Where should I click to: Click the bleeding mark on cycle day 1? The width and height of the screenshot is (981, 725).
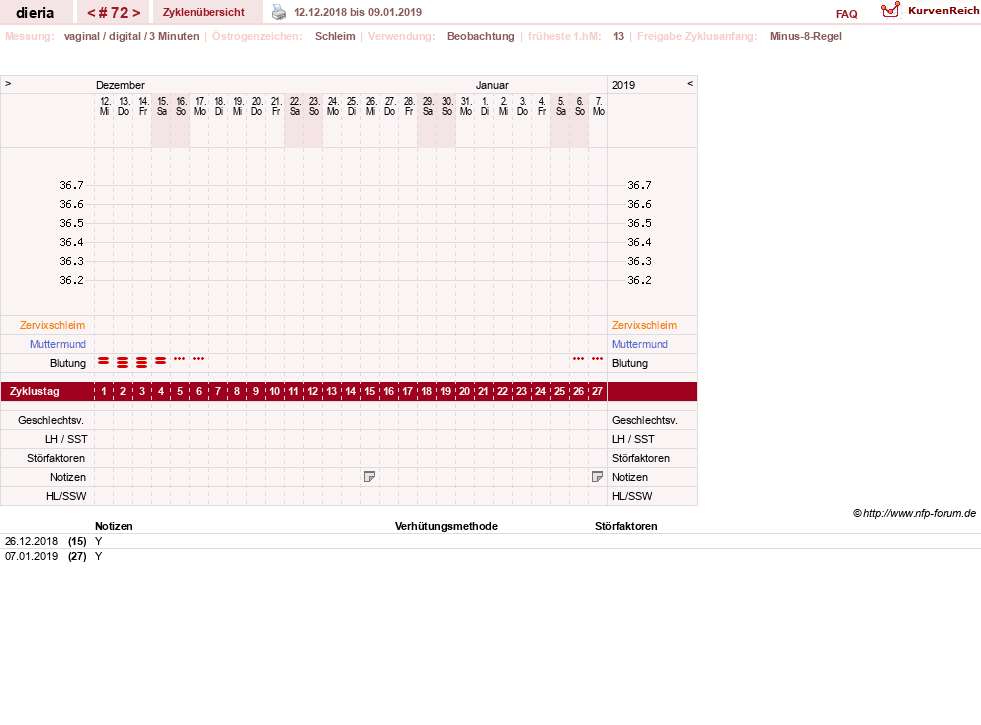(x=104, y=362)
